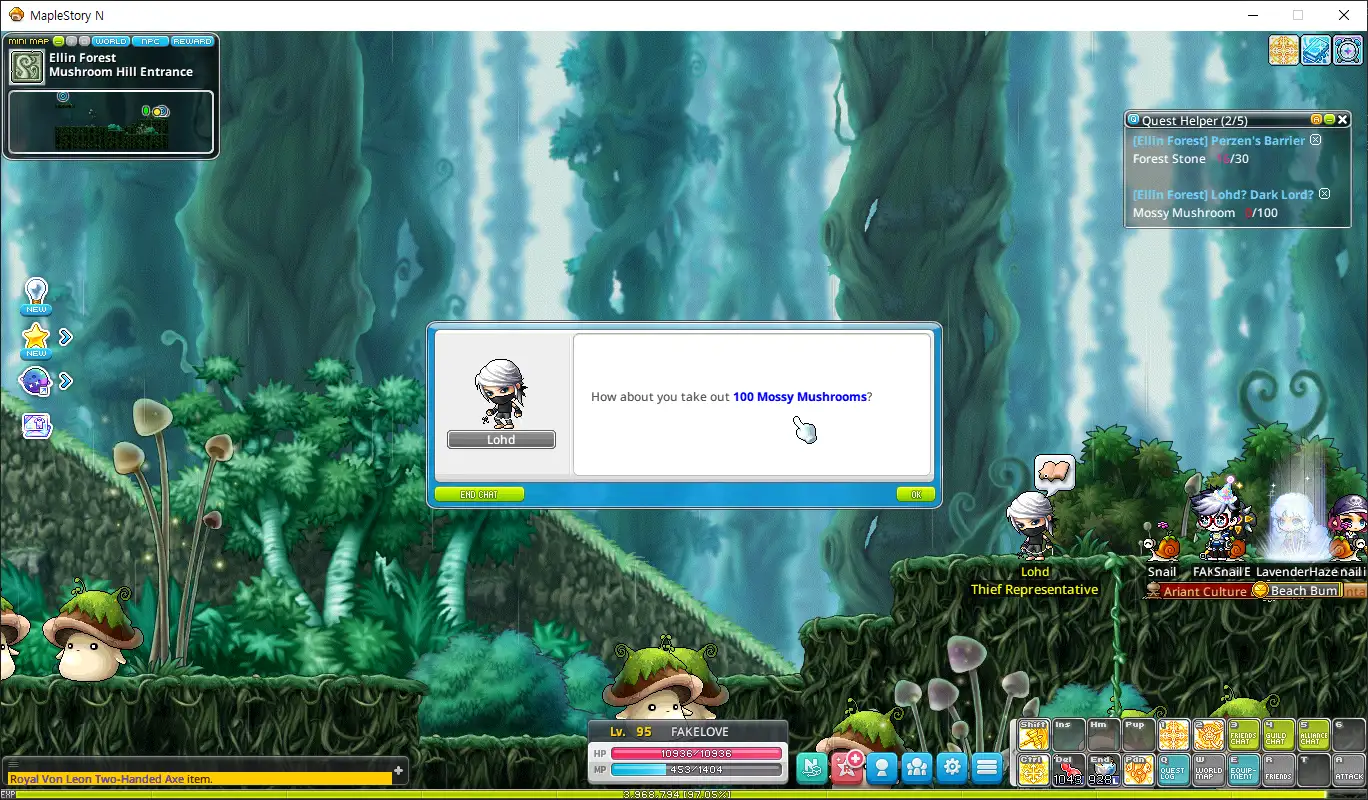Close the Quest Helper panel
The height and width of the screenshot is (800, 1368).
click(1343, 120)
